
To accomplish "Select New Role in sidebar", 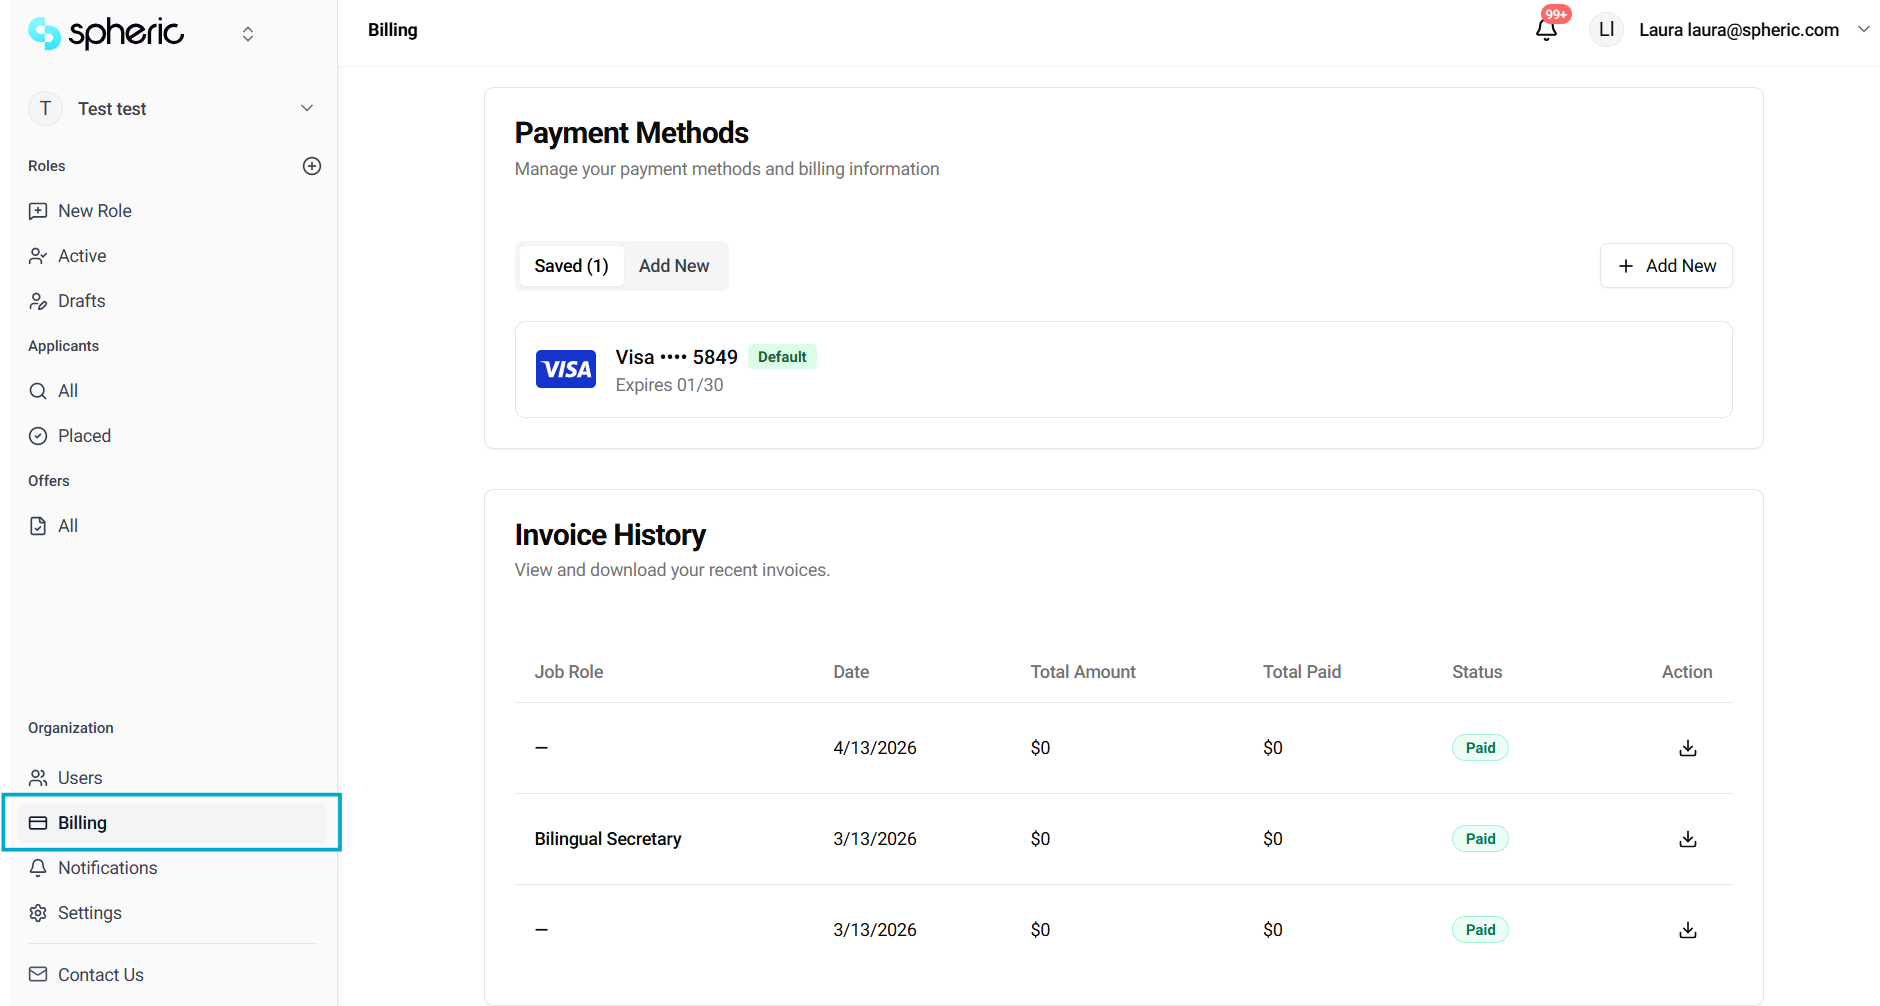I will [x=94, y=211].
